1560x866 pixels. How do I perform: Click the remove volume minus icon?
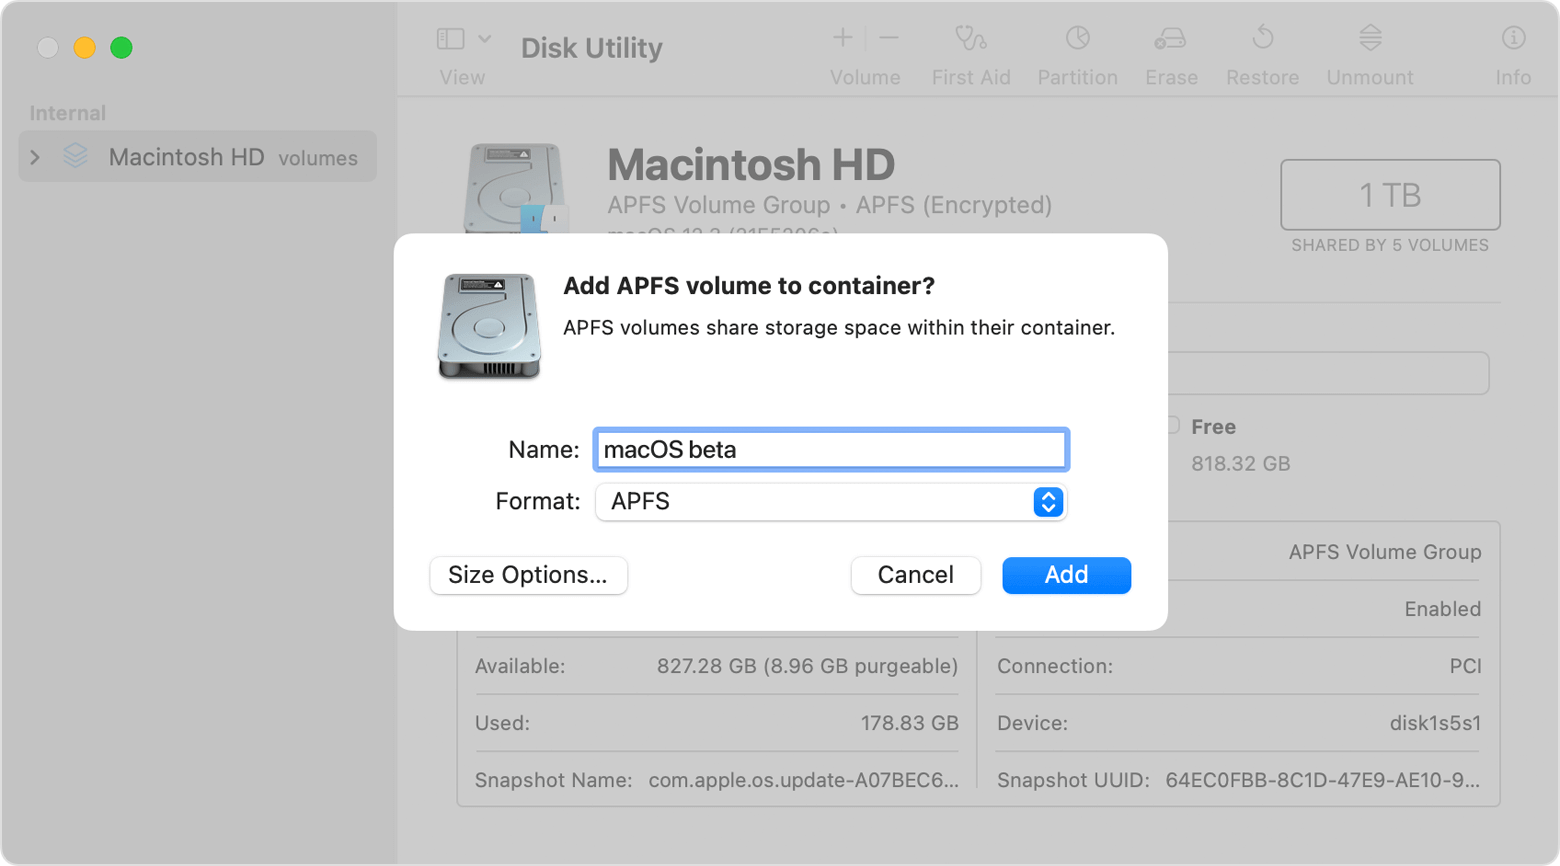889,38
